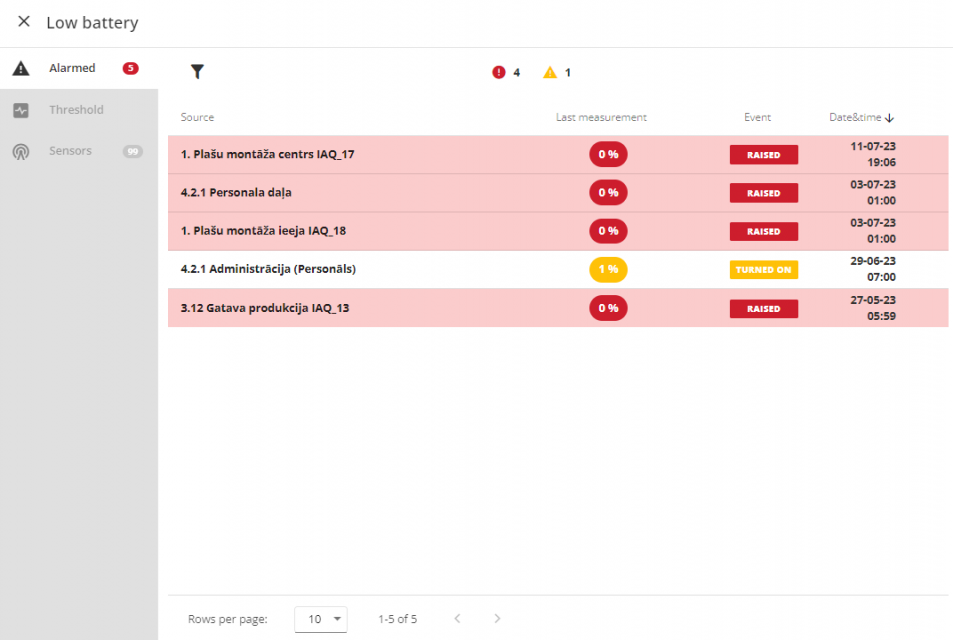Click TURNED ON badge for Administrācija
Screen dimensions: 953x640
(763, 270)
